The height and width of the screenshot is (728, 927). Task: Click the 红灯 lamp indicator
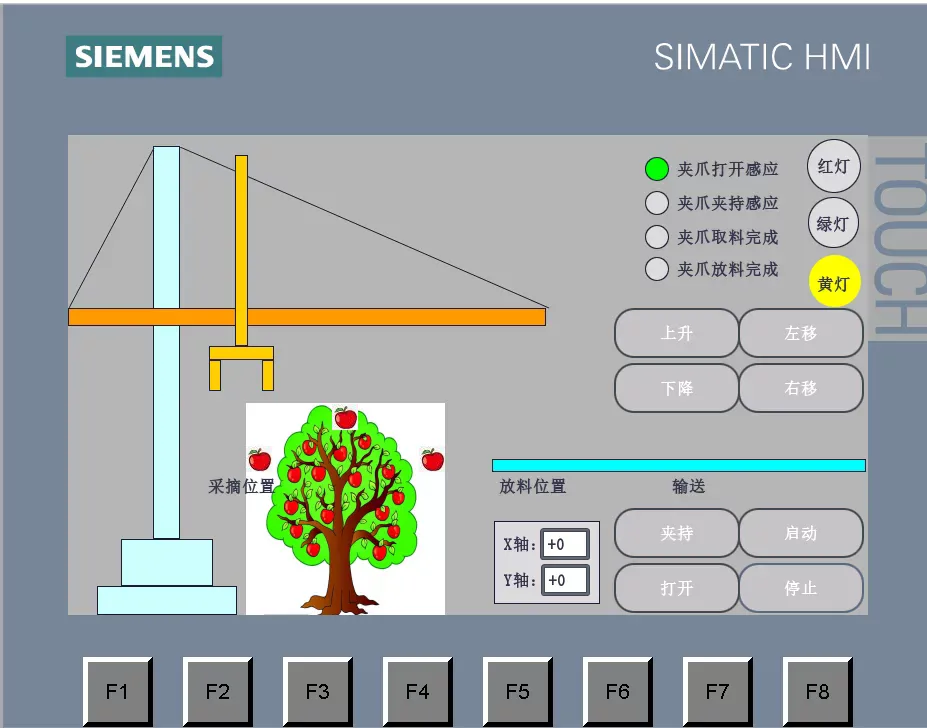(833, 166)
